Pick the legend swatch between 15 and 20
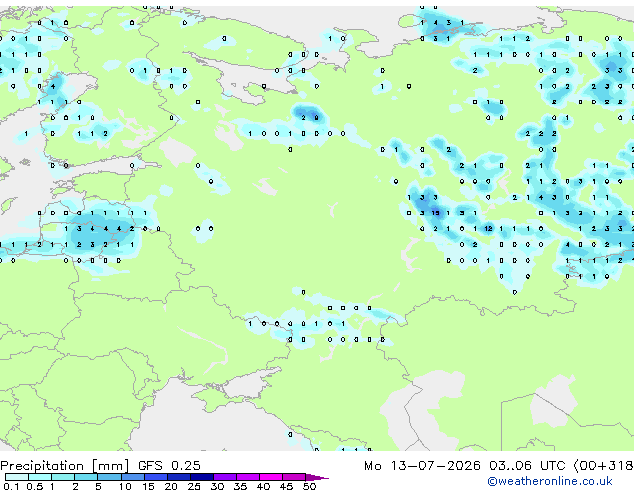Viewport: 634px width, 490px height. click(155, 477)
